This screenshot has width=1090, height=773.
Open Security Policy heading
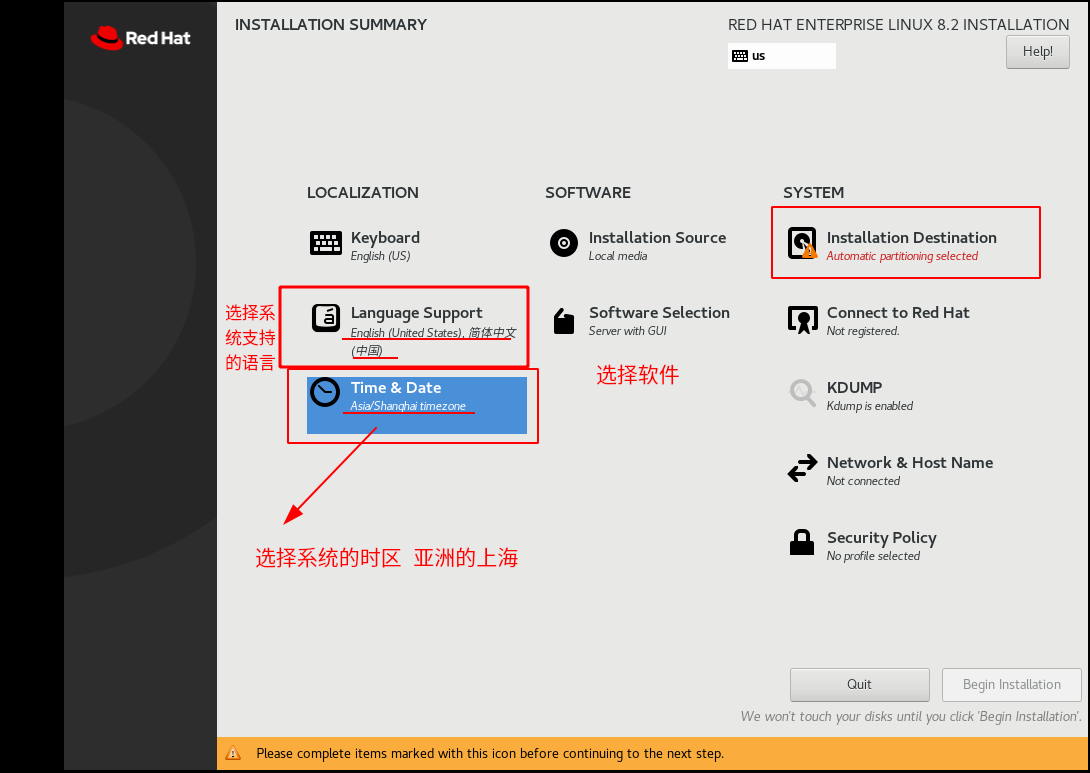881,538
